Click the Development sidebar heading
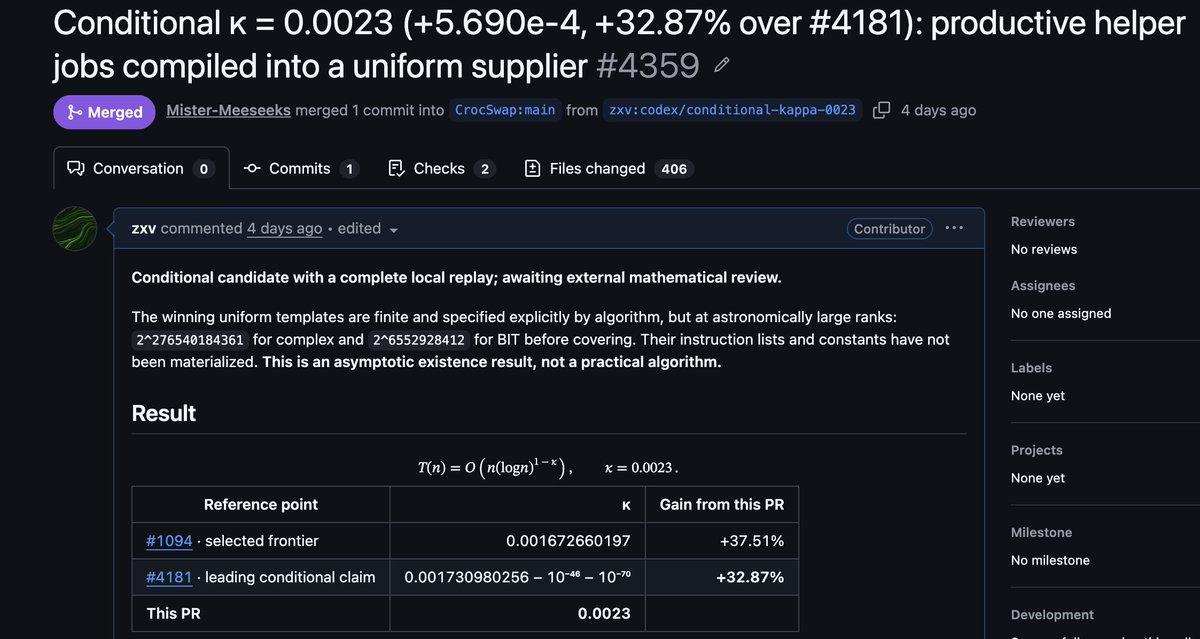The width and height of the screenshot is (1200, 639). (x=1052, y=614)
